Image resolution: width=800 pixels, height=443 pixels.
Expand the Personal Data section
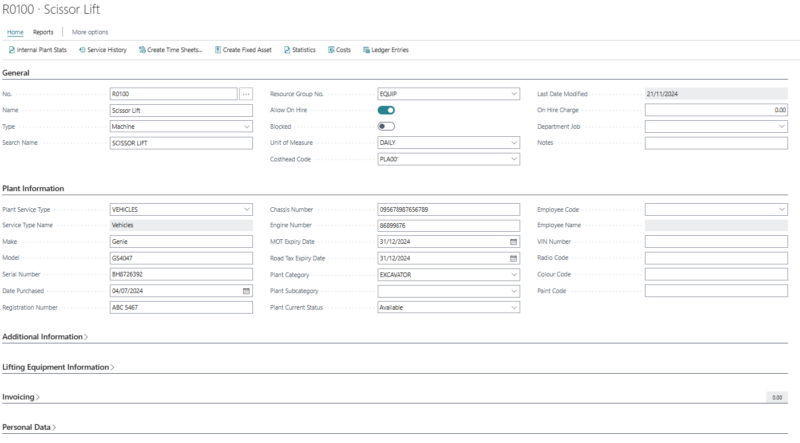pyautogui.click(x=29, y=427)
